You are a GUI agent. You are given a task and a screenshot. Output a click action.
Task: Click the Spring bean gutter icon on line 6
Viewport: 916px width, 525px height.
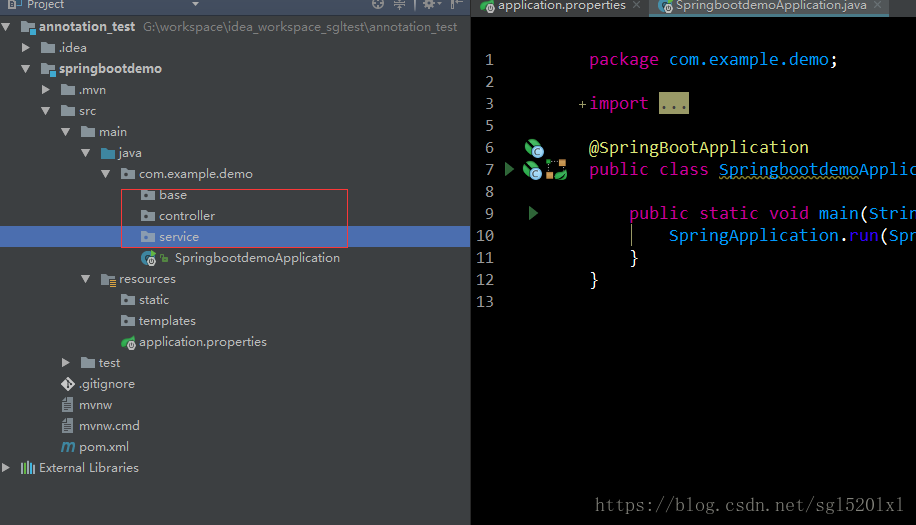click(534, 148)
